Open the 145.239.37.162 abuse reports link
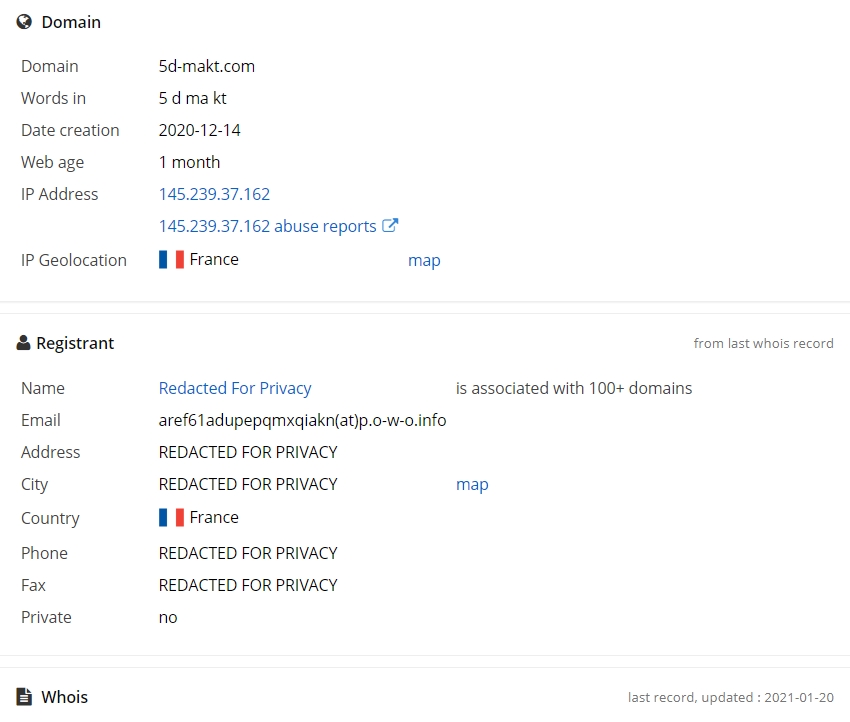The width and height of the screenshot is (850, 722). tap(267, 226)
